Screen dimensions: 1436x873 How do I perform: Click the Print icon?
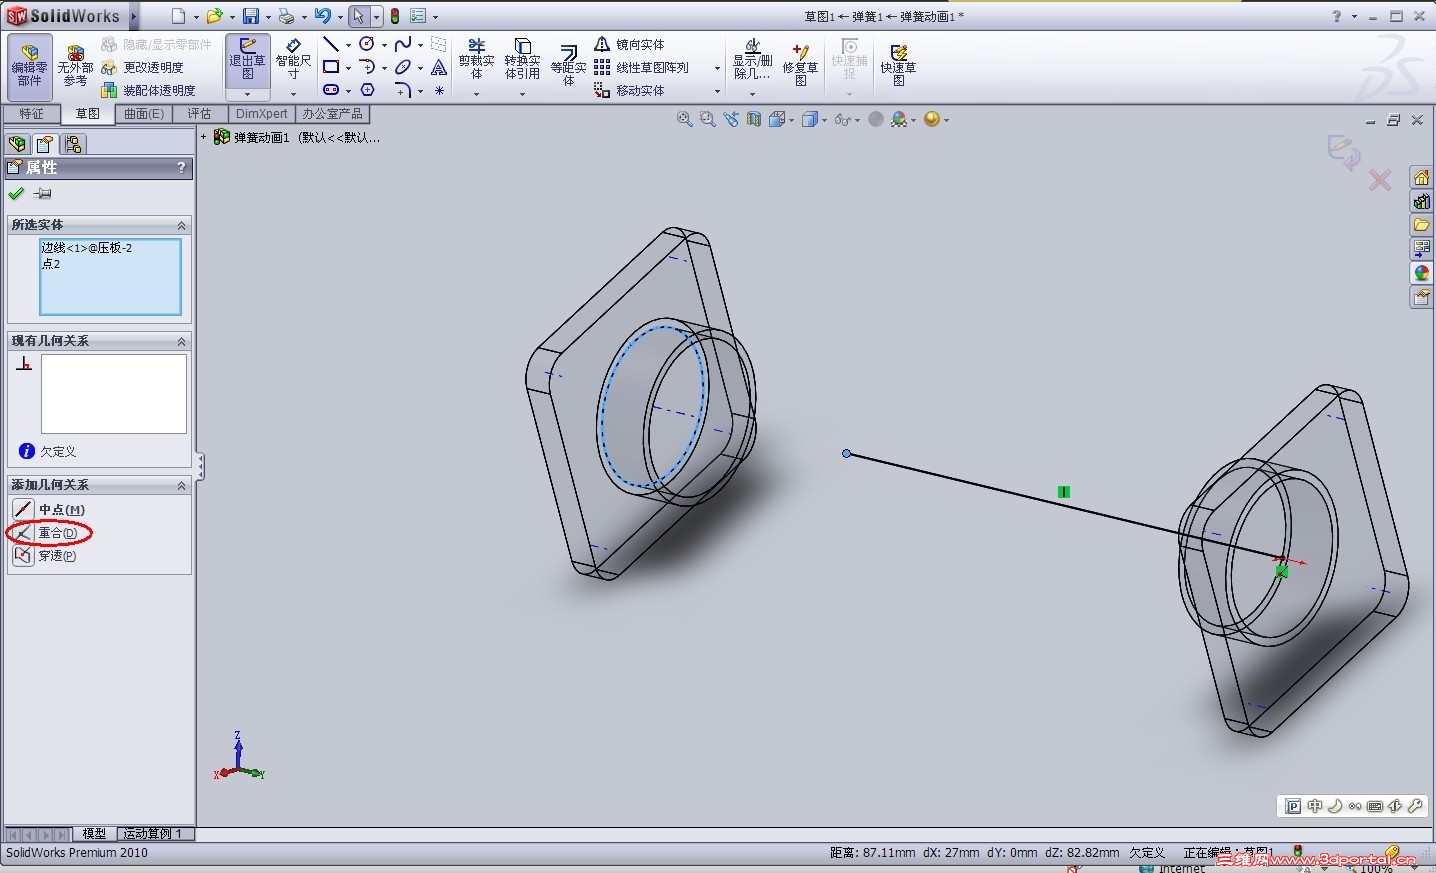click(287, 16)
